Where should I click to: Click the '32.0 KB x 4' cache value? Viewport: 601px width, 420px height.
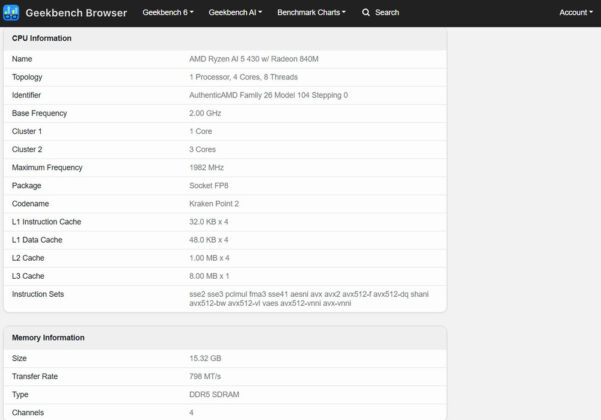[209, 221]
